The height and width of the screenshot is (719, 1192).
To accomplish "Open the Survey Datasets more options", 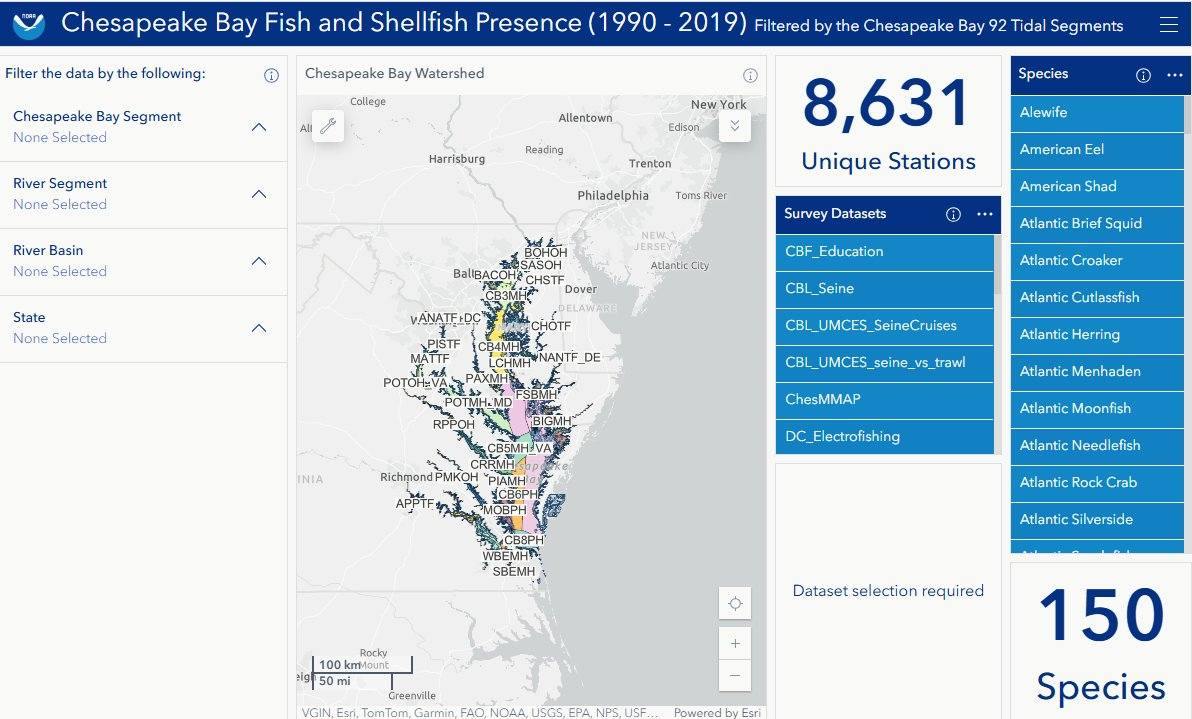I will [x=984, y=214].
